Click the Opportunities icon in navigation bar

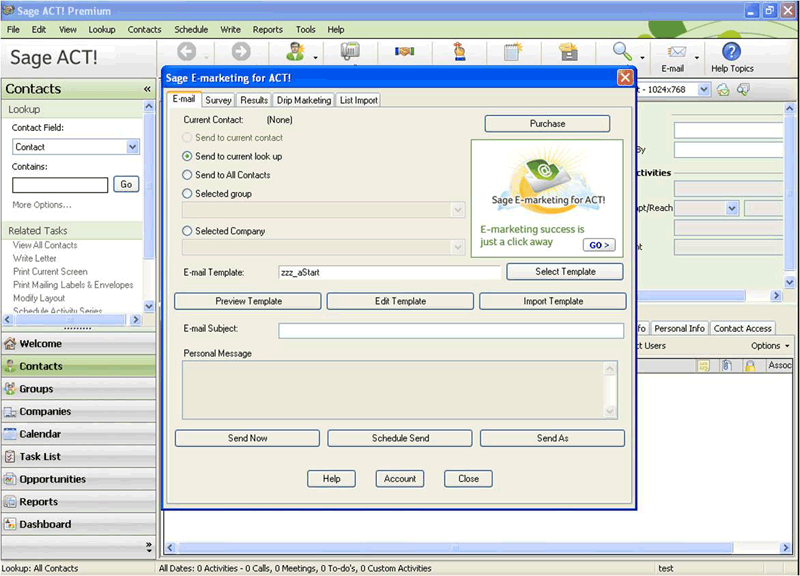tap(10, 479)
